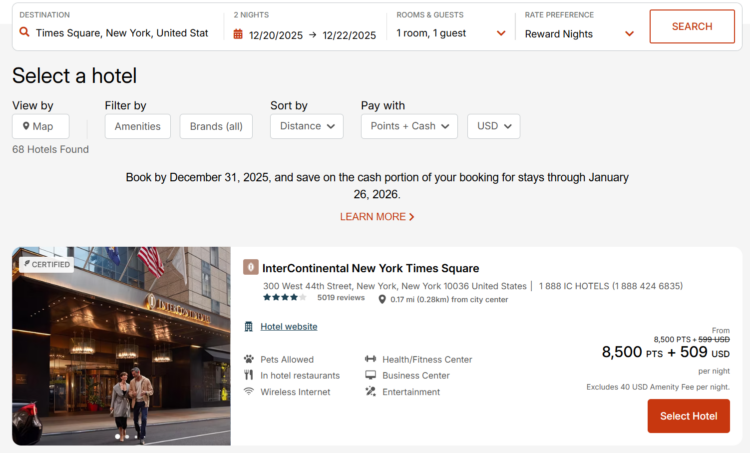Expand the Rate Preference dropdown
Screen dimensions: 750x453
point(629,34)
